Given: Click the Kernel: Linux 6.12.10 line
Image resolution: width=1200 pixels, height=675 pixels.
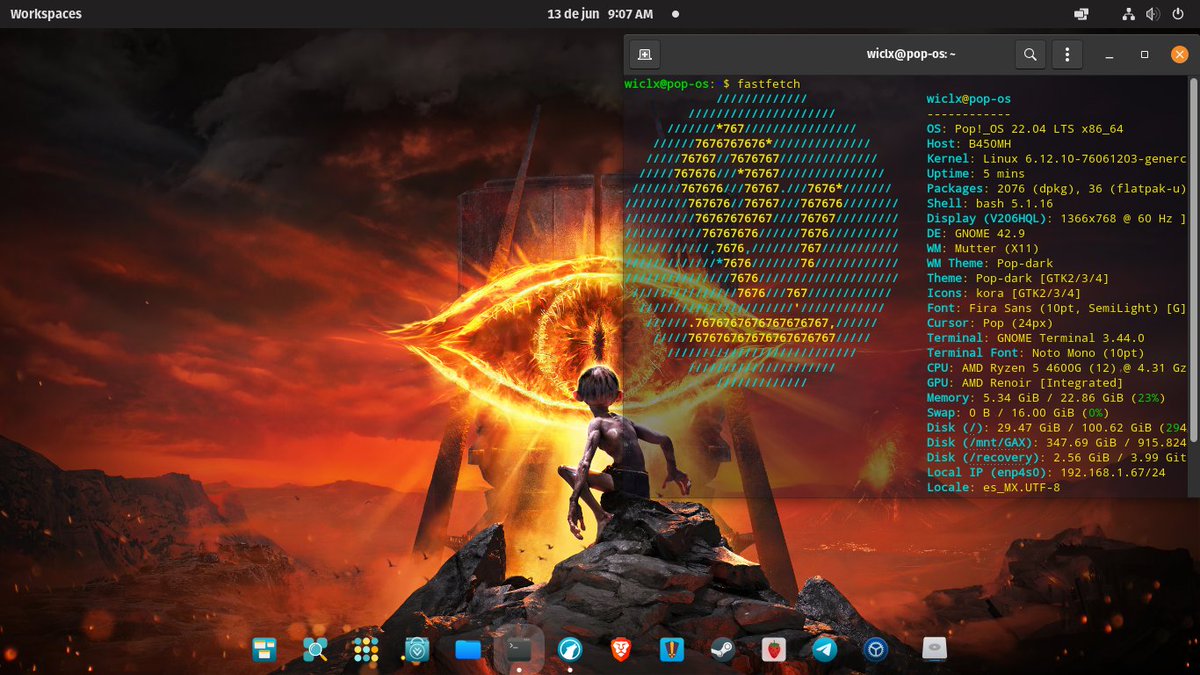Looking at the screenshot, I should tap(1056, 159).
